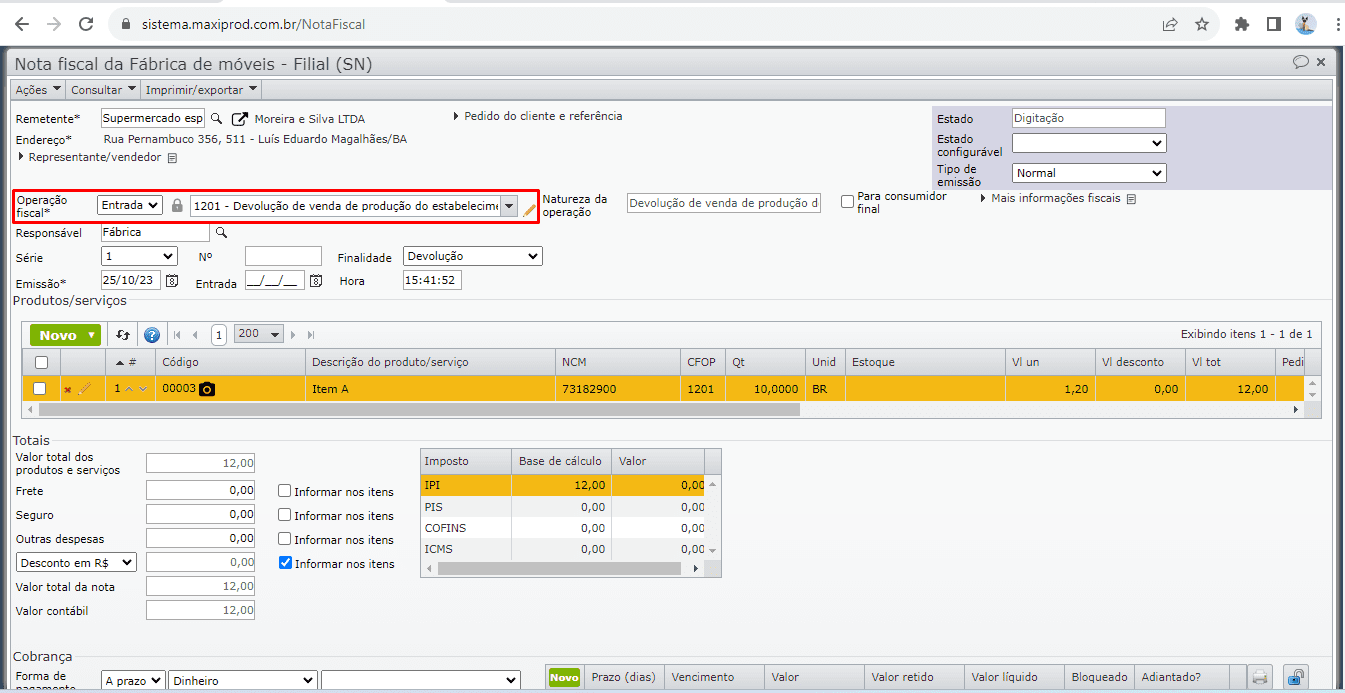The width and height of the screenshot is (1345, 693).
Task: Open Consultar menu
Action: tap(103, 89)
